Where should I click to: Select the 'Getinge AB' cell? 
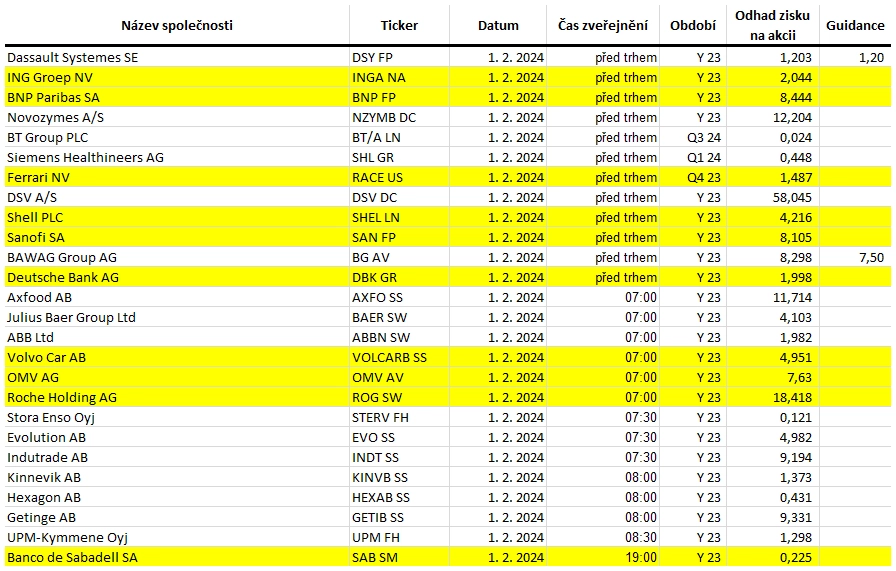click(177, 517)
